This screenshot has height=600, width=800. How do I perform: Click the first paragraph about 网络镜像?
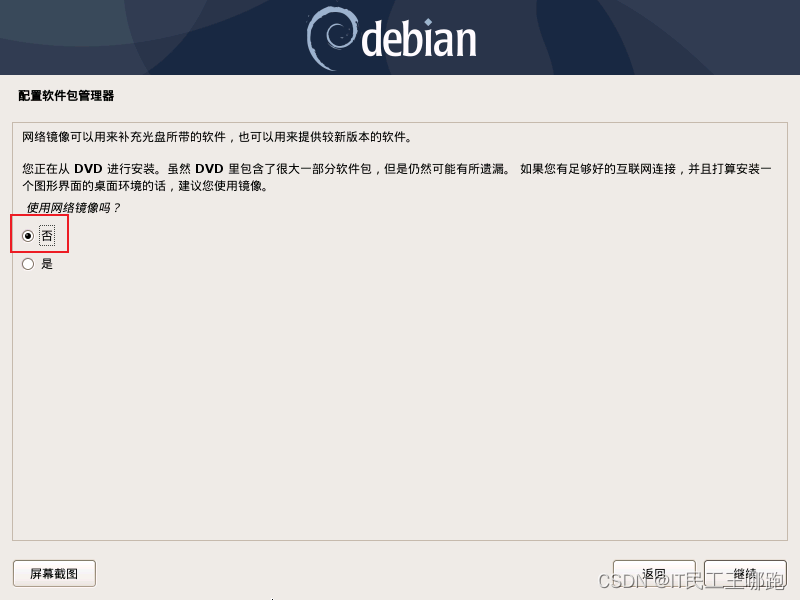click(x=217, y=137)
